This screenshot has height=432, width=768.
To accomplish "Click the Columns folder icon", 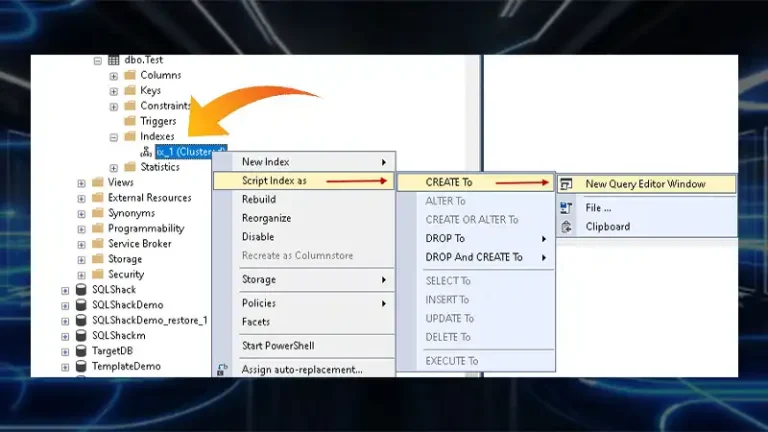I will (x=130, y=75).
